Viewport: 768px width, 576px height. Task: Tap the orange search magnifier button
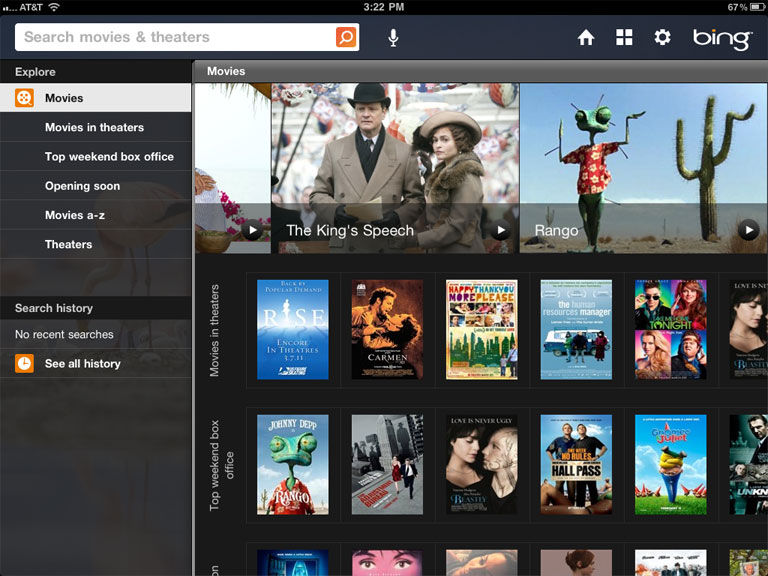point(346,37)
